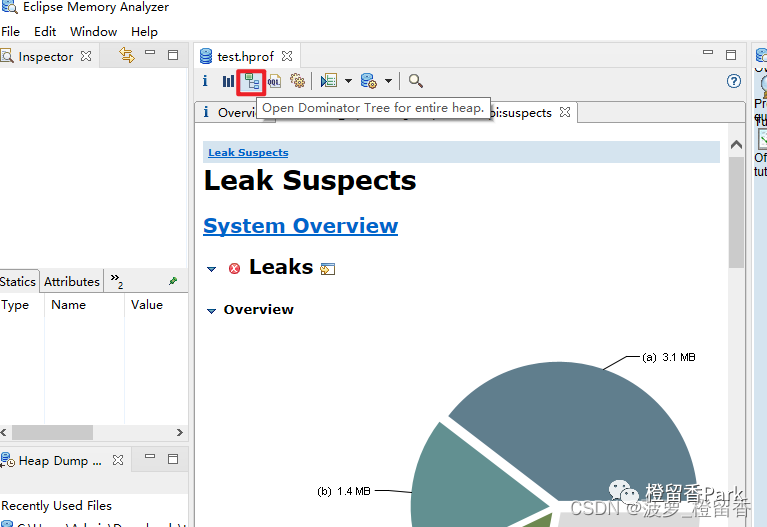Follow the Leak Suspects breadcrumb link
The height and width of the screenshot is (527, 767).
(248, 153)
